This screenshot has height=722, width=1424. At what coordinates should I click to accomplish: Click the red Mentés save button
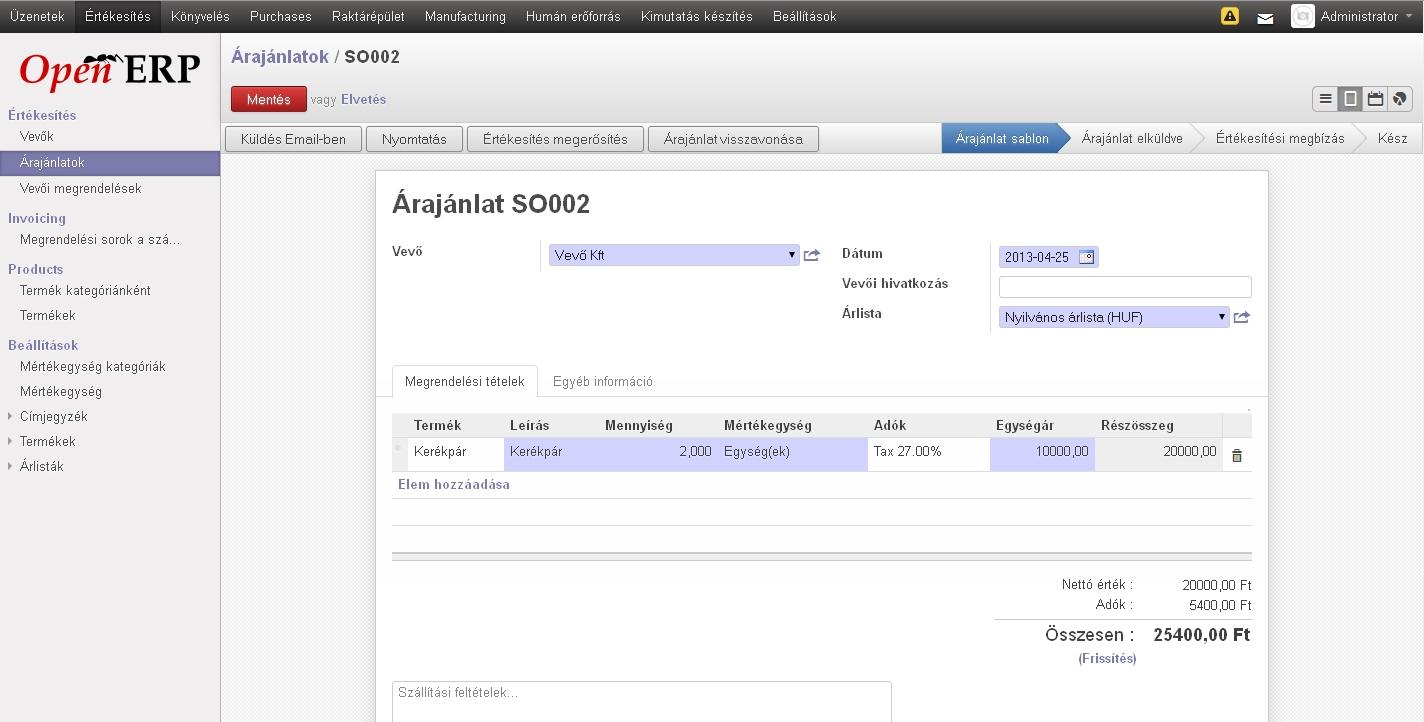268,99
